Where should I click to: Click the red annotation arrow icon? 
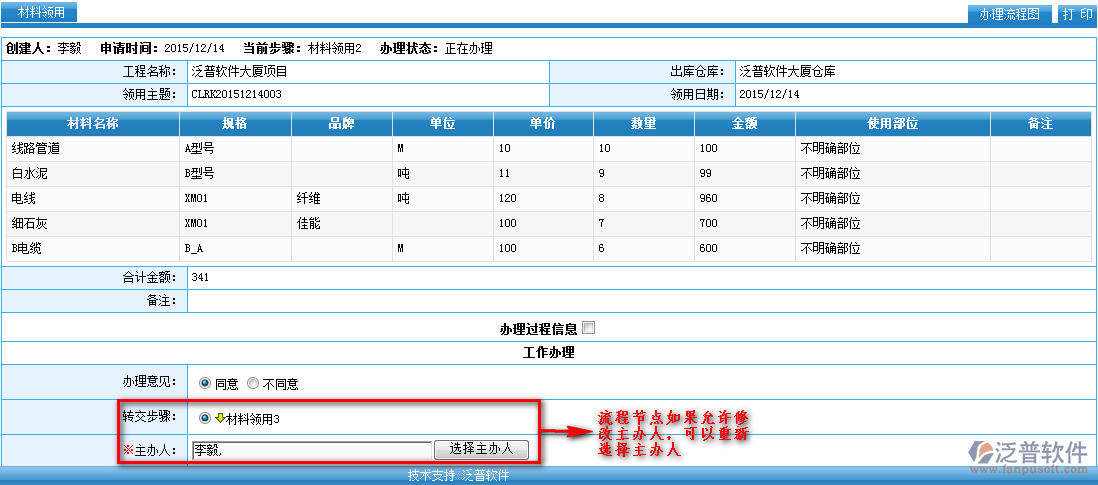[x=566, y=433]
